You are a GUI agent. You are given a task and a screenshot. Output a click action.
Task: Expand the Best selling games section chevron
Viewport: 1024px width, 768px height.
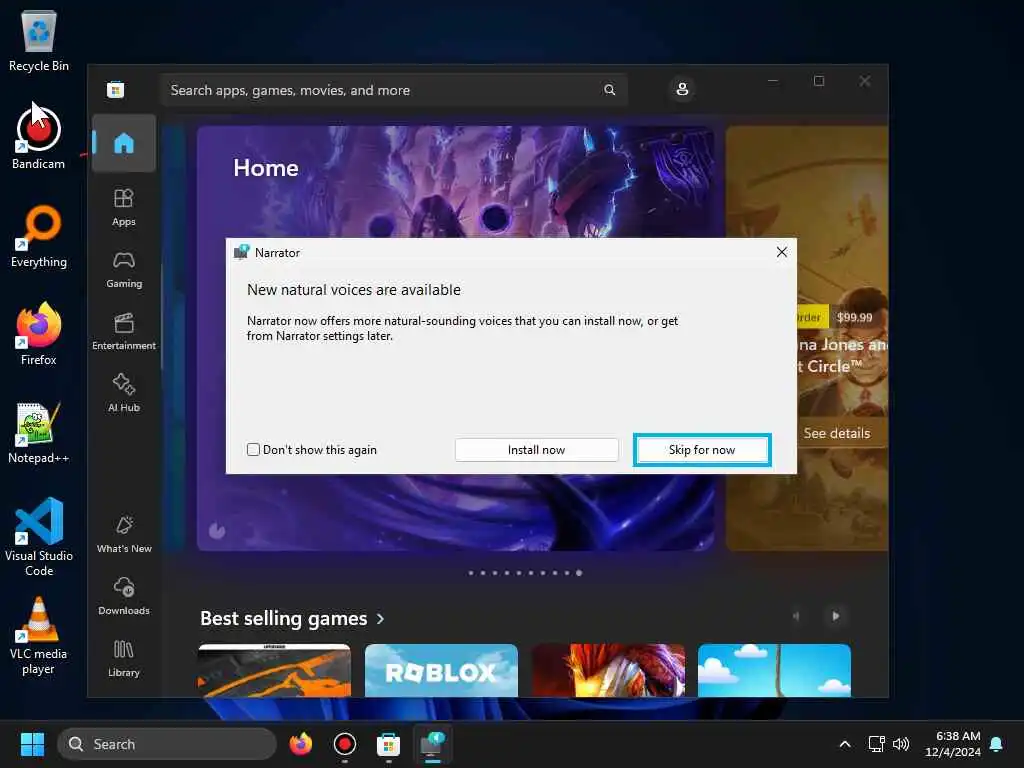coord(381,618)
